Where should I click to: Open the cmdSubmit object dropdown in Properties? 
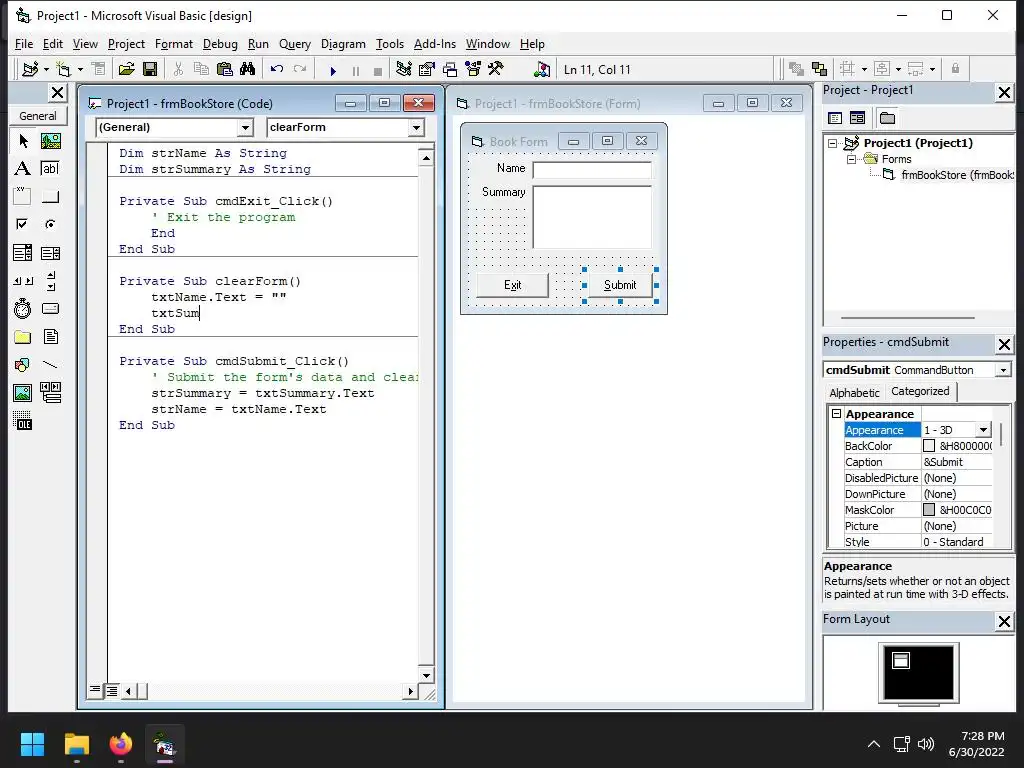pyautogui.click(x=1003, y=370)
